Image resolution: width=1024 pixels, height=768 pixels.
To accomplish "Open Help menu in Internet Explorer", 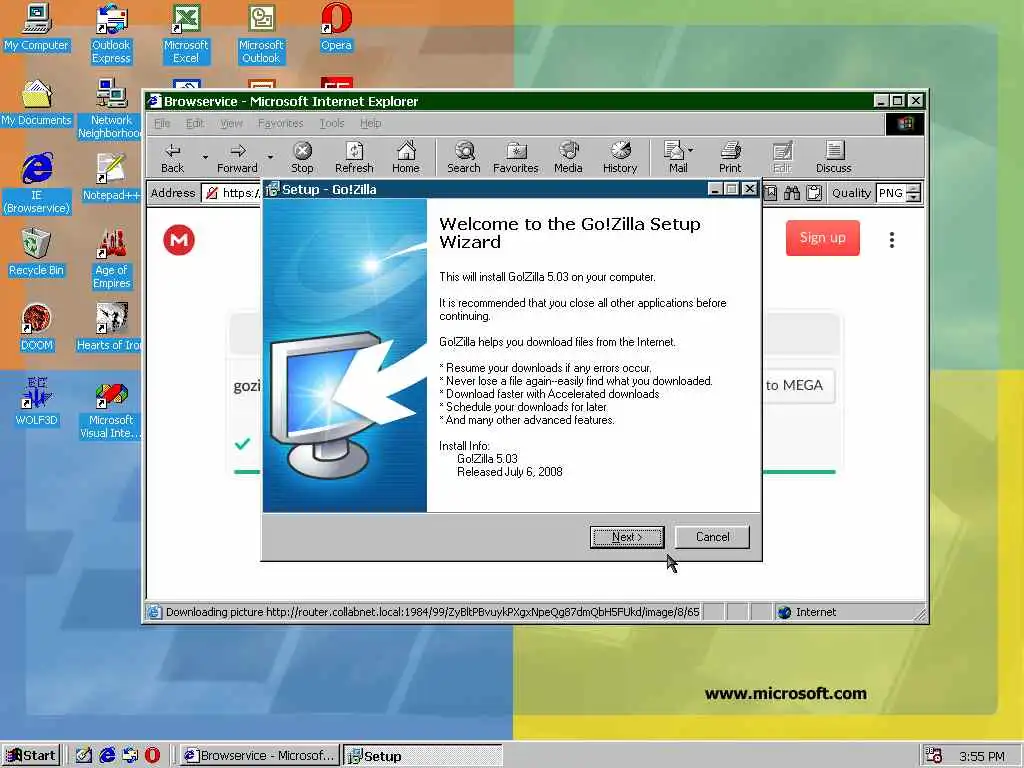I will coord(370,123).
